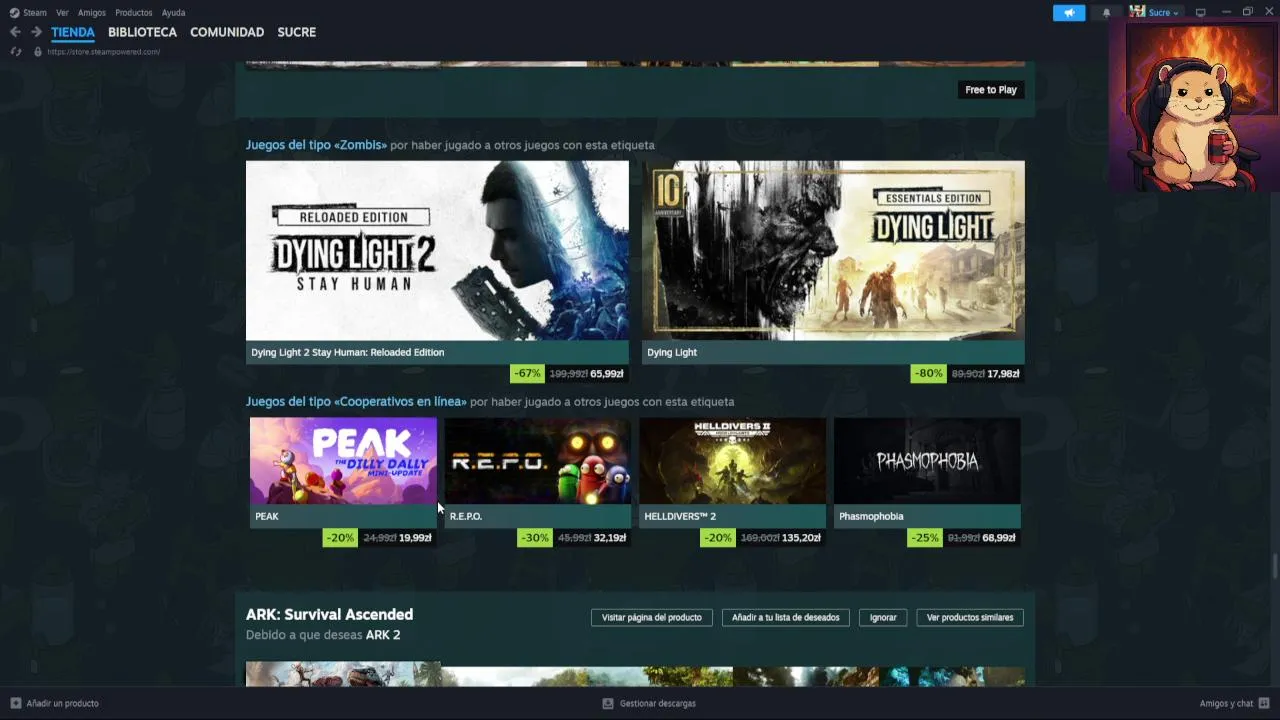Expand the Sucre account dropdown
Viewport: 1280px width, 720px height.
tap(1164, 13)
